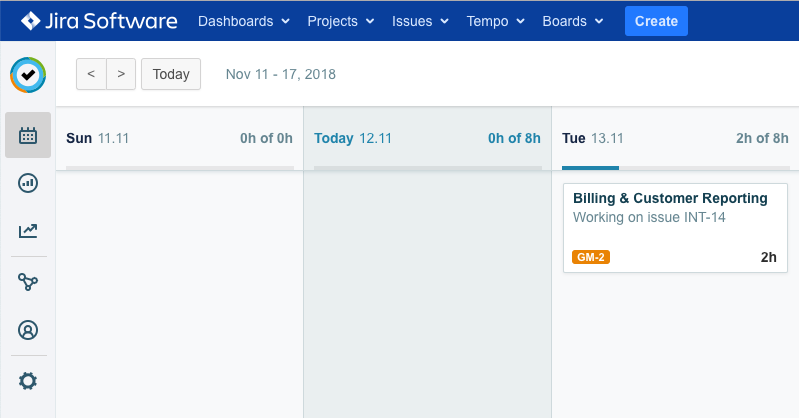Expand the Projects dropdown menu
Viewport: 799px width, 418px height.
click(x=341, y=21)
